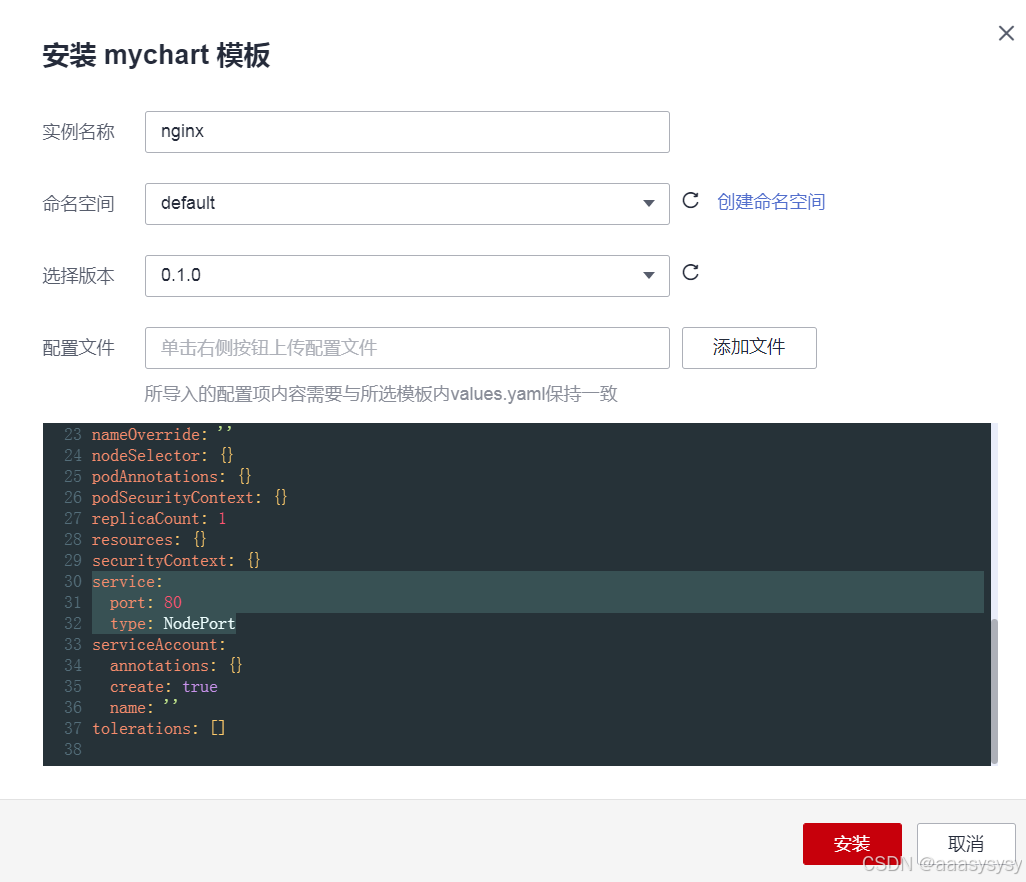
Task: Refresh the 命名空间 namespace list
Action: (690, 200)
